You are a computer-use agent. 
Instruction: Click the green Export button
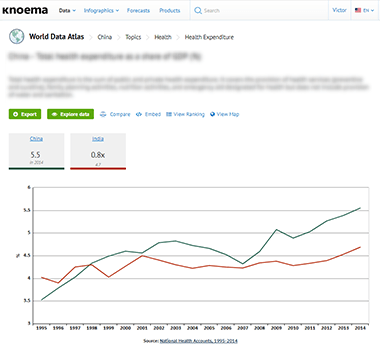(25, 114)
